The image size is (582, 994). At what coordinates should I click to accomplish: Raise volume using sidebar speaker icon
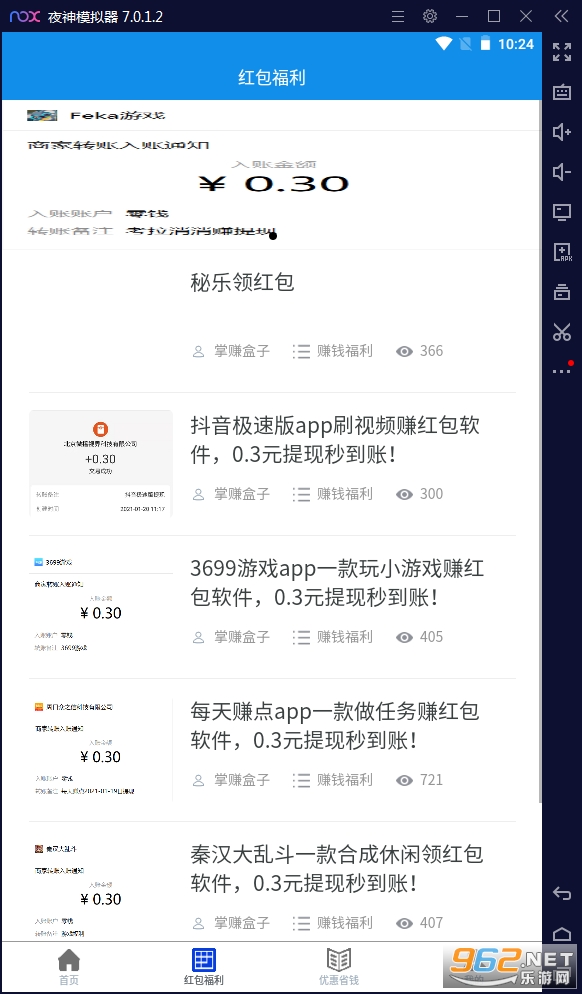(562, 132)
